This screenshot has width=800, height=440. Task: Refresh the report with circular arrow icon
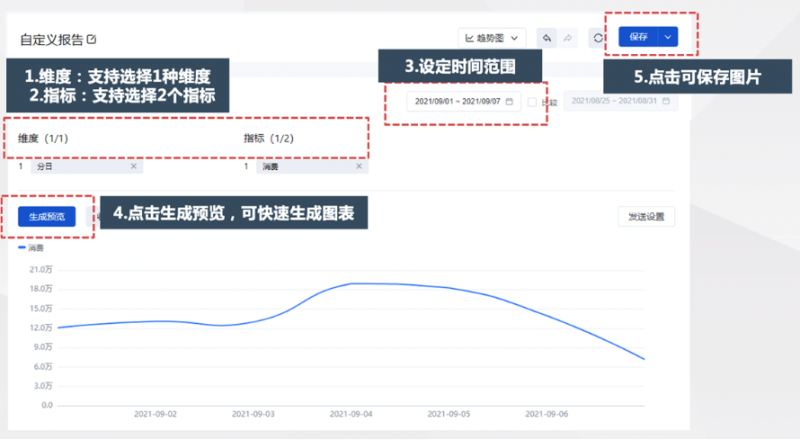click(598, 38)
